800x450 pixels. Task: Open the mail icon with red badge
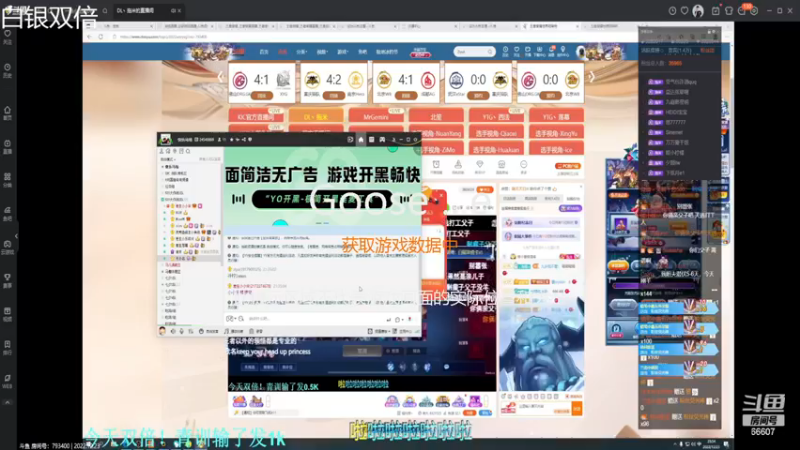[x=743, y=10]
